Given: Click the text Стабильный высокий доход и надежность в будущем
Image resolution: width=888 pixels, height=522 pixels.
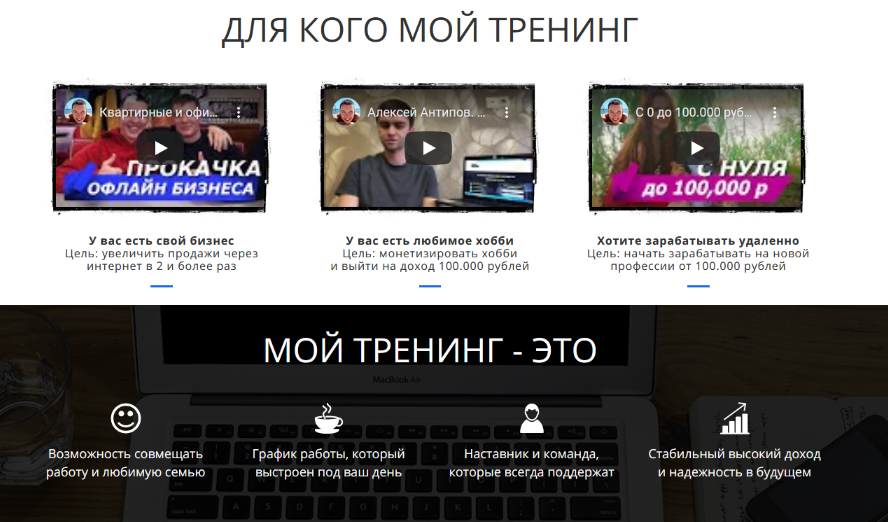Looking at the screenshot, I should pyautogui.click(x=734, y=463).
